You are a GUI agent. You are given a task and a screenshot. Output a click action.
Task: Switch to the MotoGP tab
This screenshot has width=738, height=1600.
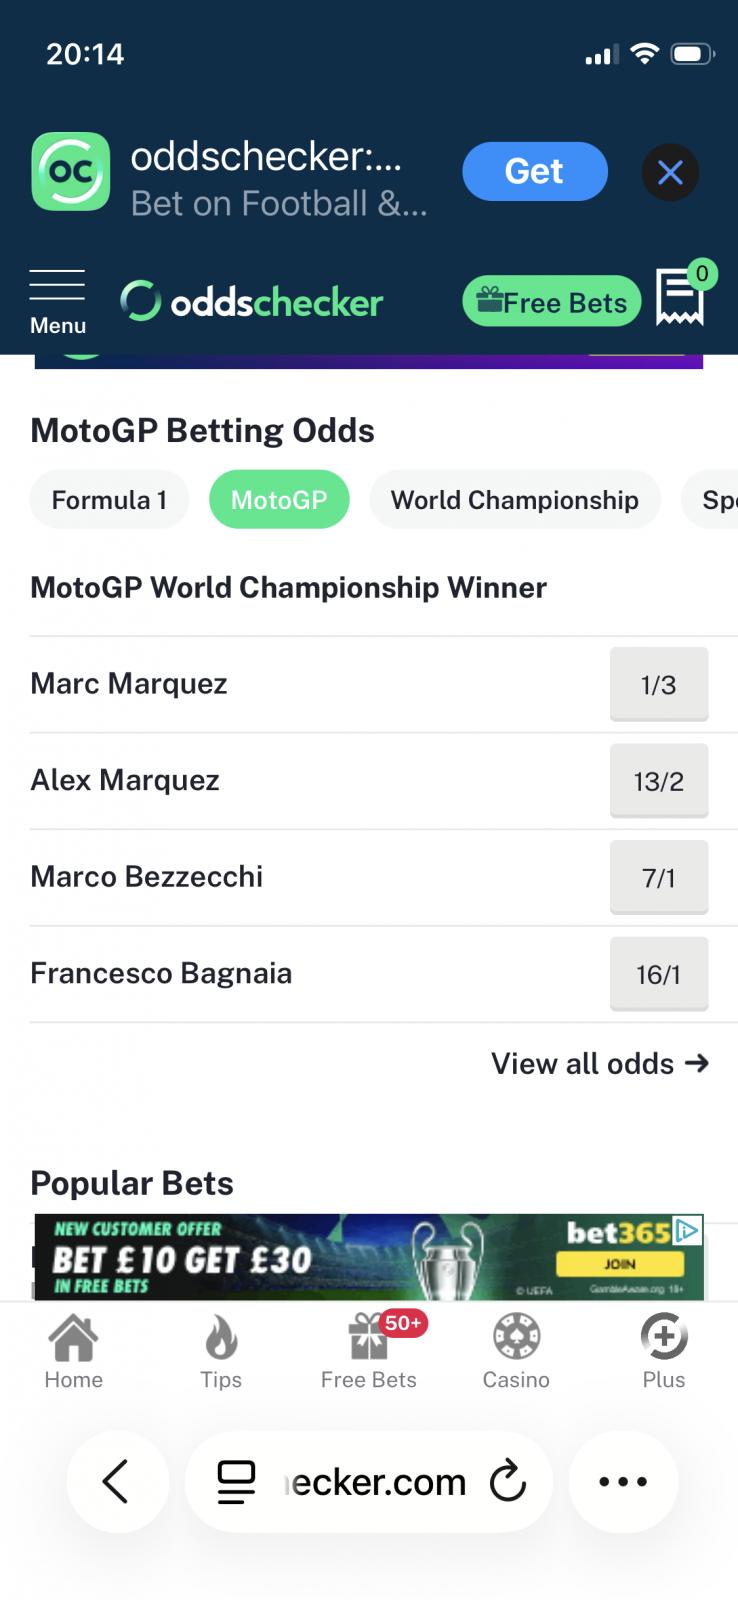tap(279, 500)
